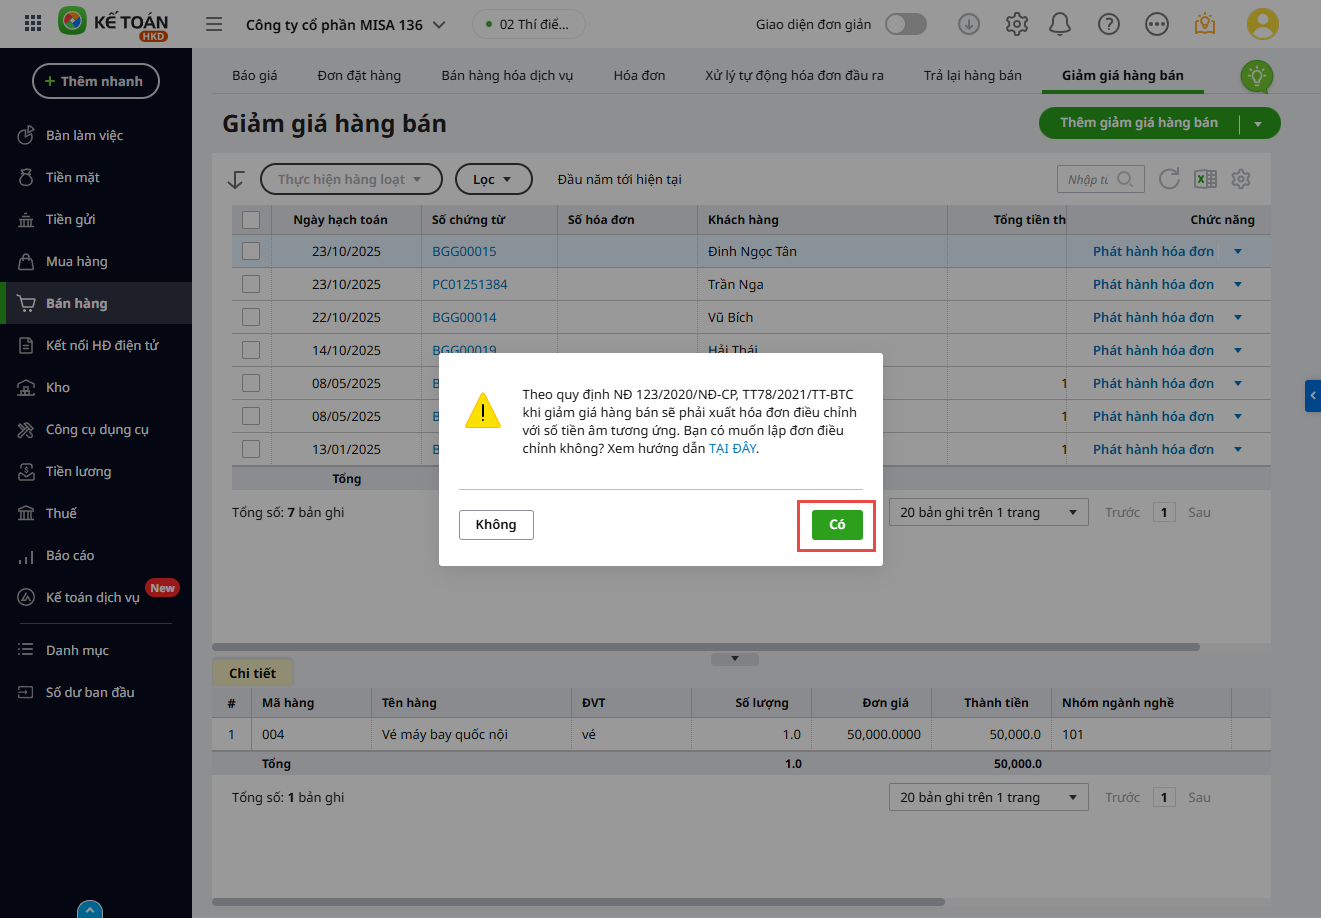Tick the select-all header checkbox

251,220
